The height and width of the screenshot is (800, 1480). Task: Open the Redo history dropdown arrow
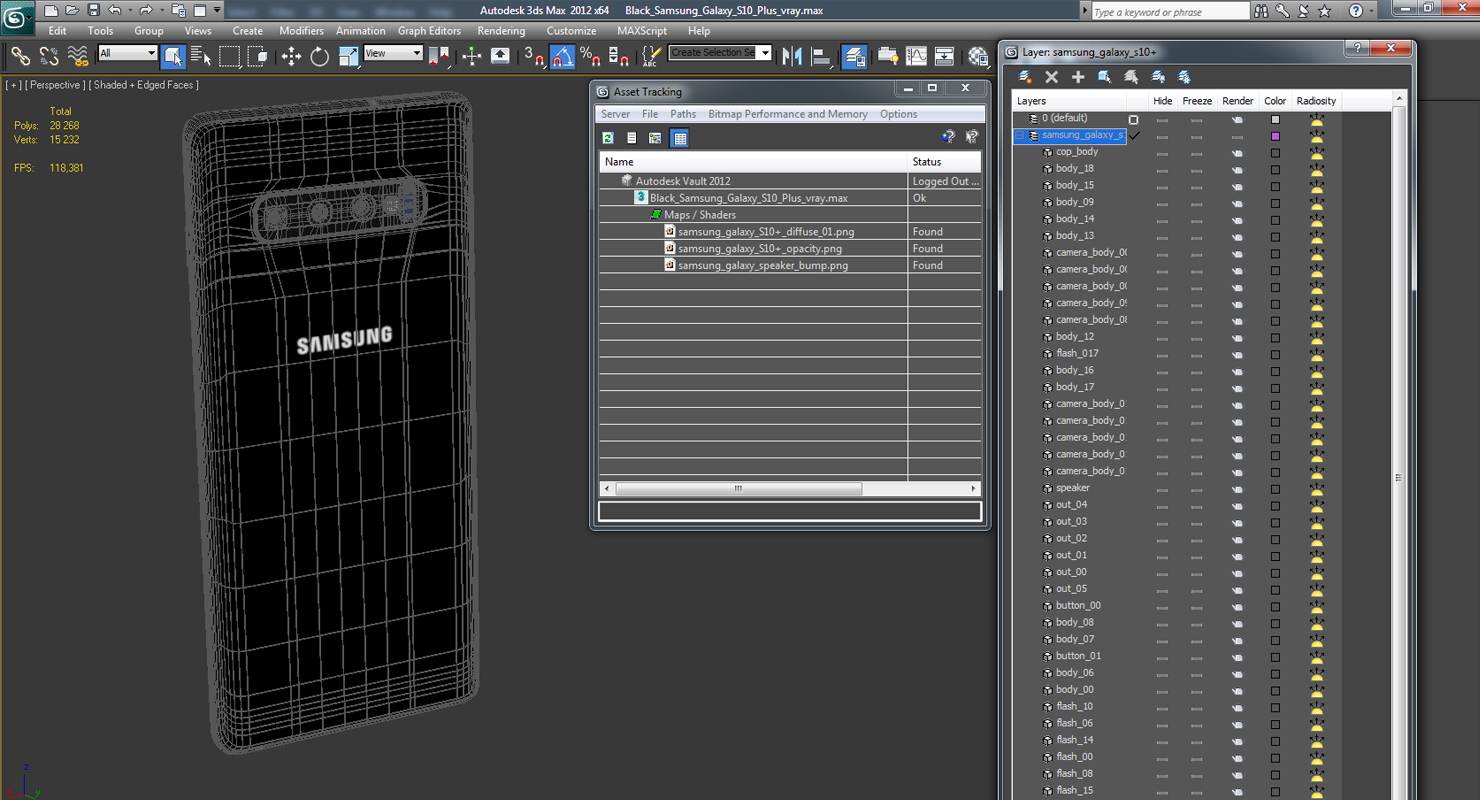[x=162, y=11]
